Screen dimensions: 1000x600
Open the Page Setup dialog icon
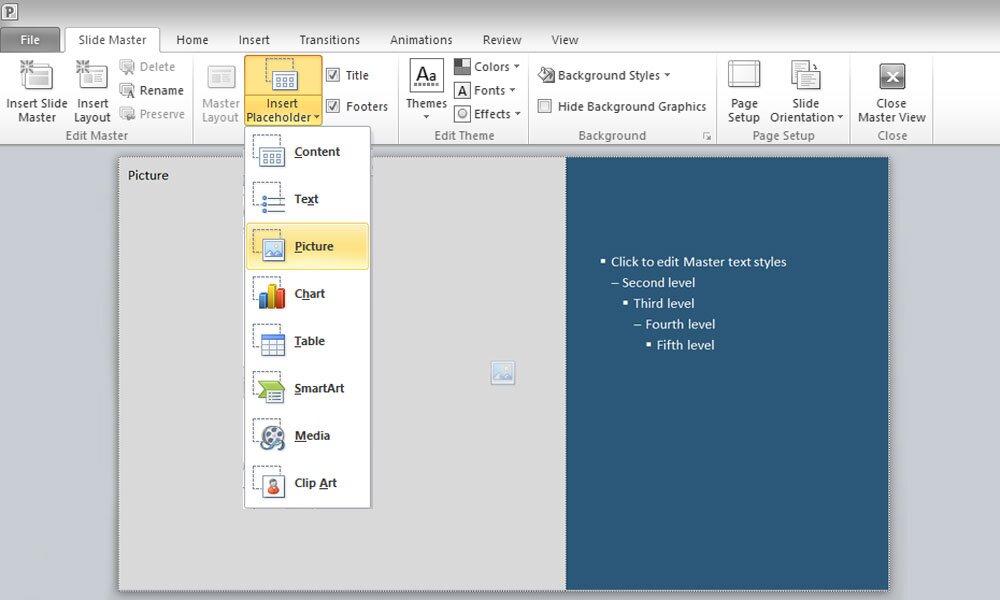click(x=743, y=78)
